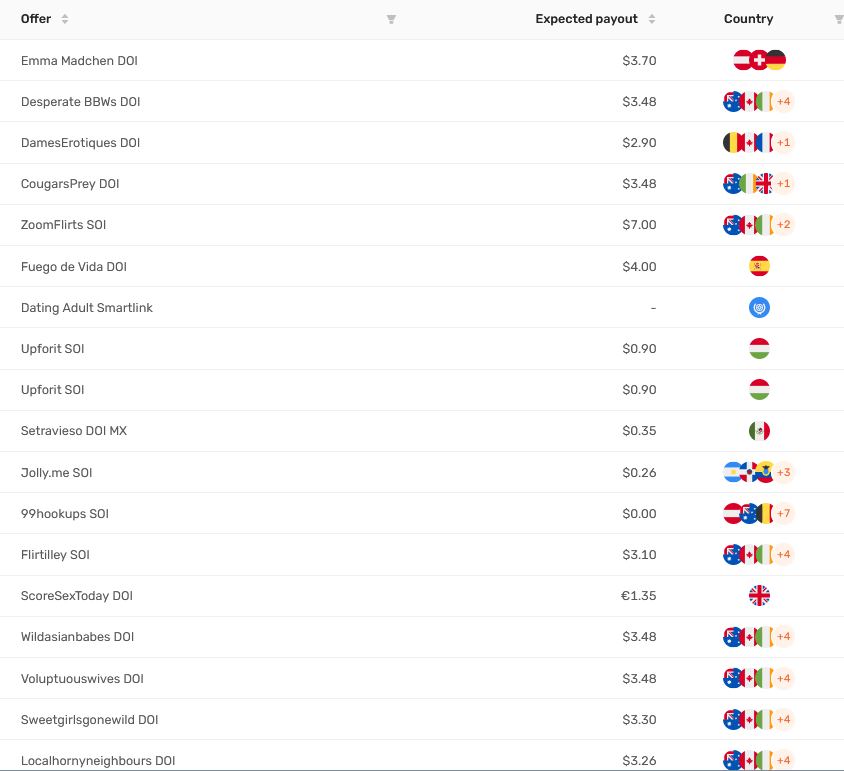Sort by the Offer column arrows
This screenshot has width=844, height=771.
[65, 19]
